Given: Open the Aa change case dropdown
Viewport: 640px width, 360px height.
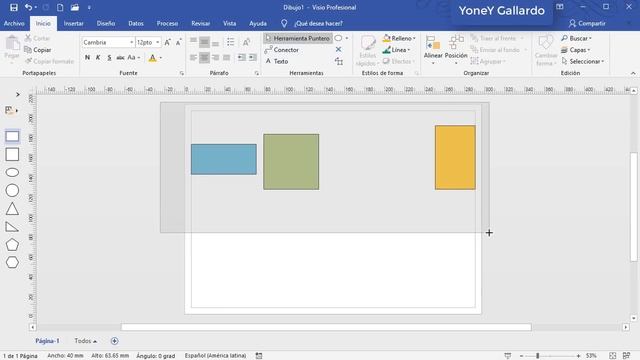Looking at the screenshot, I should click(x=133, y=58).
